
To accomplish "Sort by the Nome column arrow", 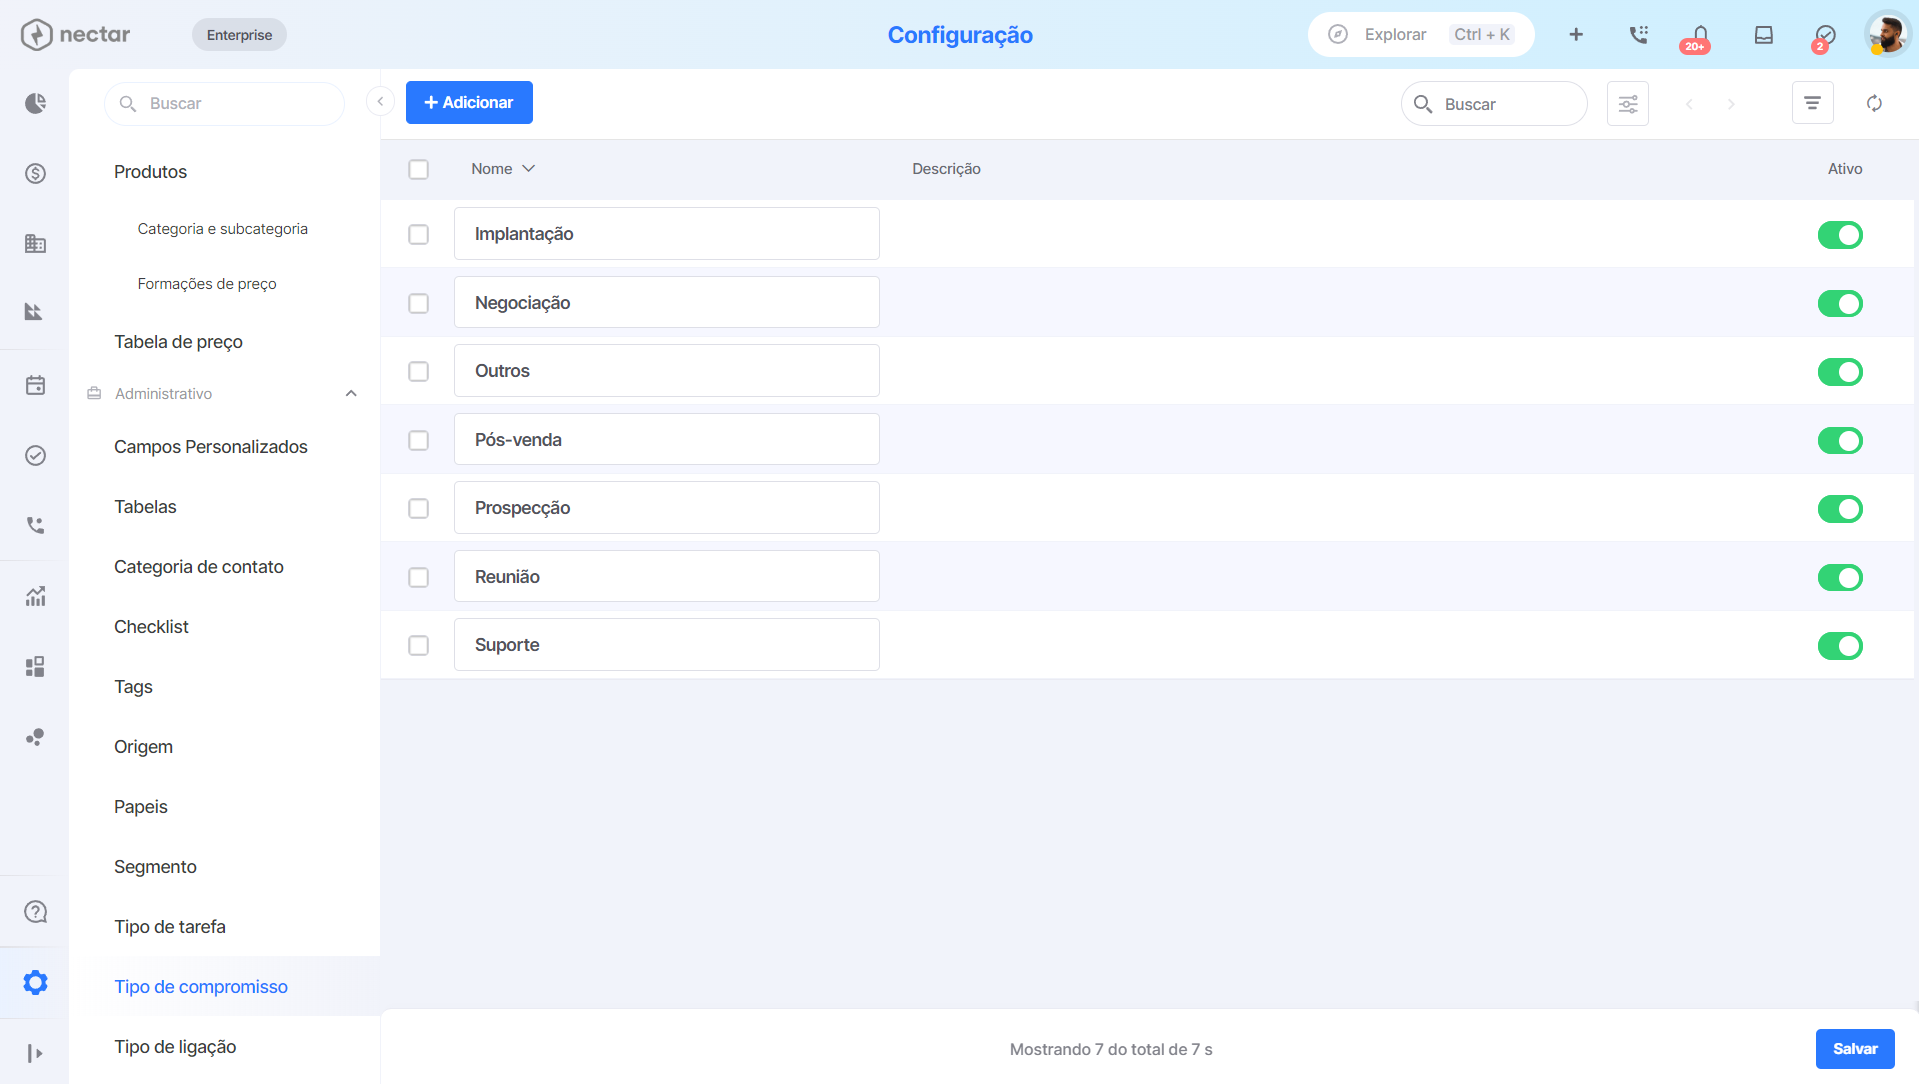I will [529, 169].
